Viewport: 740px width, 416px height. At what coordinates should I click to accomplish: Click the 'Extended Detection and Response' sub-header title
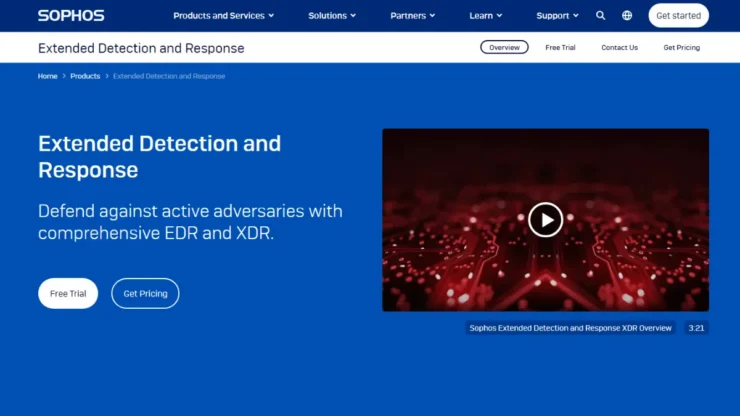[x=141, y=48]
